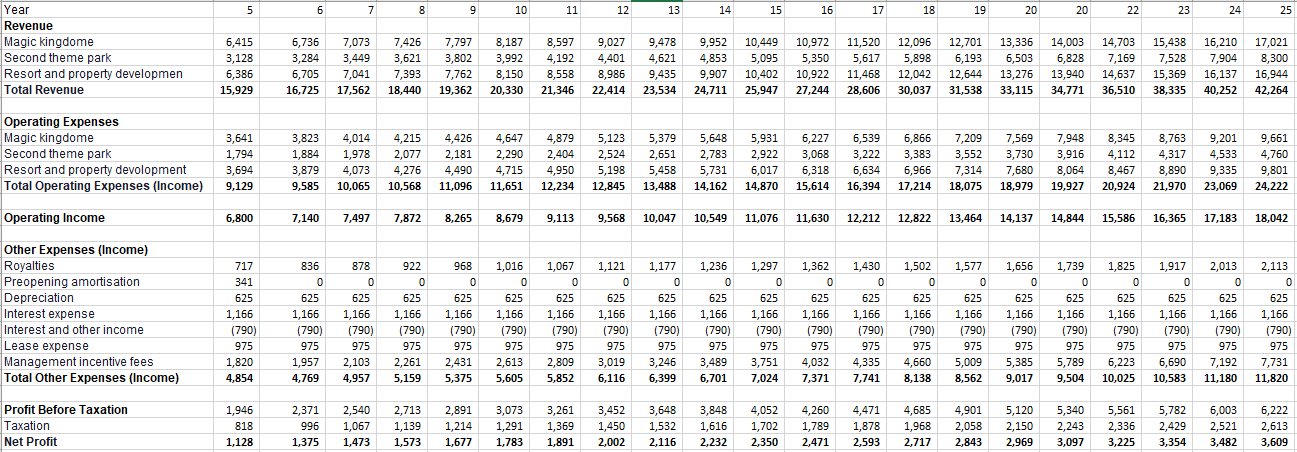Click Total Revenue value 15,929 for year 5

click(x=236, y=89)
